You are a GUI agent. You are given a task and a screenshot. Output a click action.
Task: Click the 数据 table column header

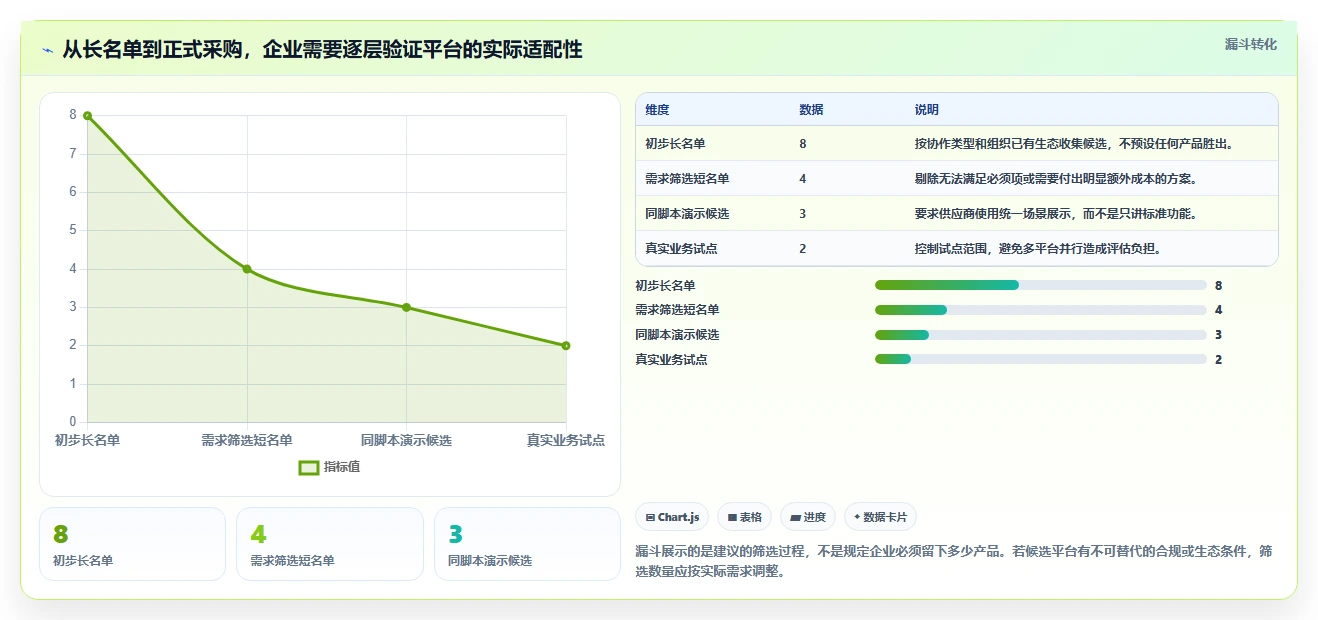(x=811, y=110)
